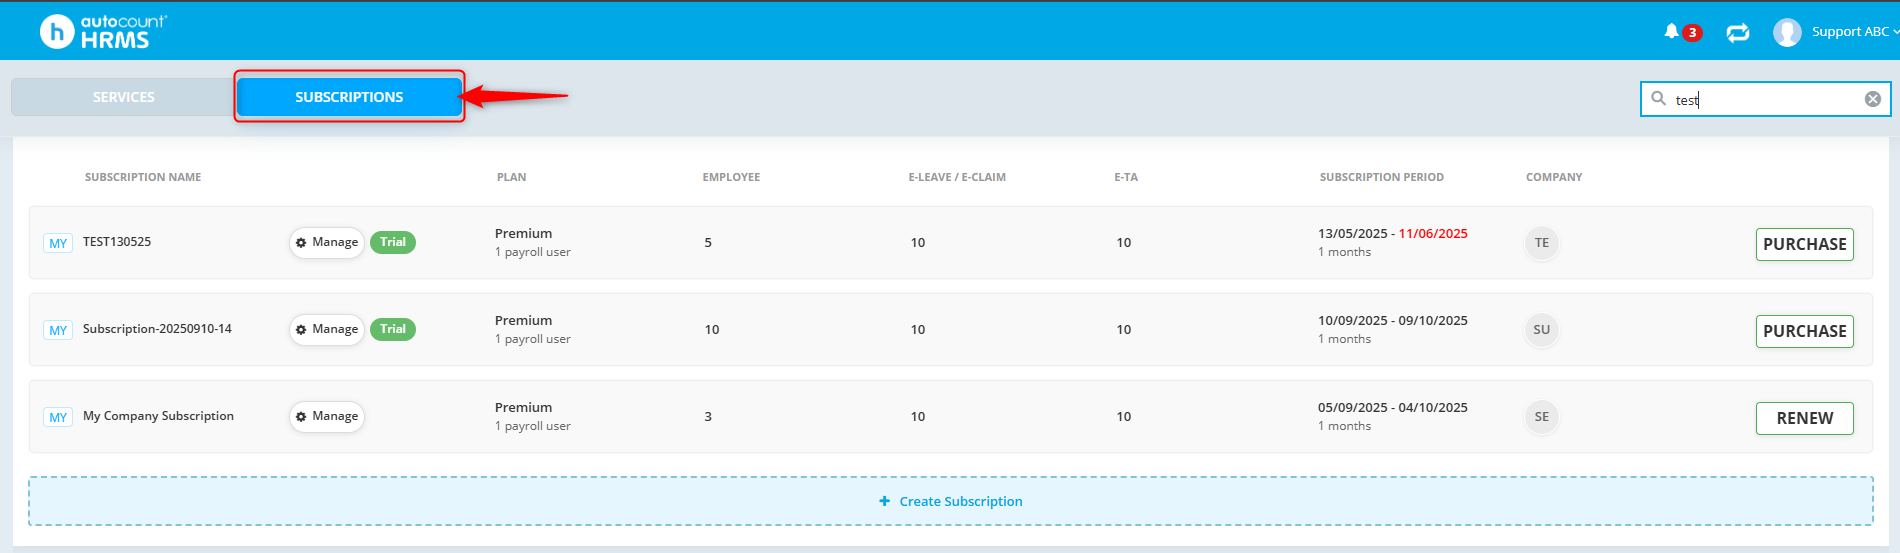Click the MY tag beside Subscription-20250910-14

tap(58, 330)
